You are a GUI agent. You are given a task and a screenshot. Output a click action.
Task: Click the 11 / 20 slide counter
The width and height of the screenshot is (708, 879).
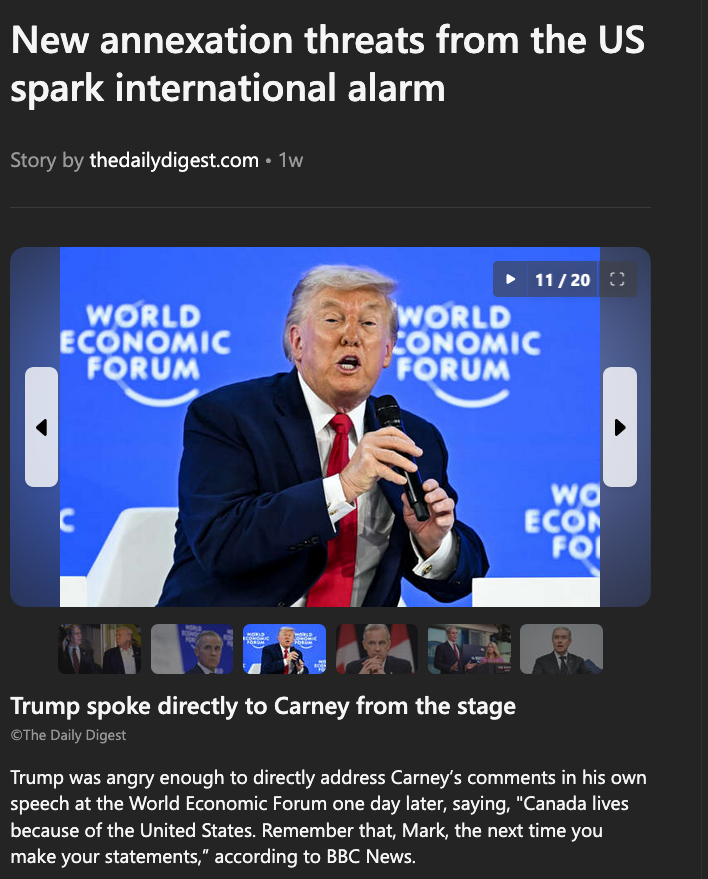pyautogui.click(x=562, y=280)
